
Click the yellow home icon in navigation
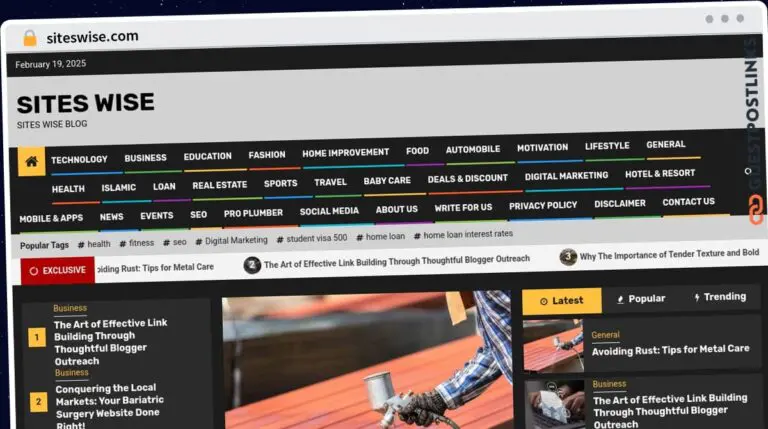[x=32, y=161]
